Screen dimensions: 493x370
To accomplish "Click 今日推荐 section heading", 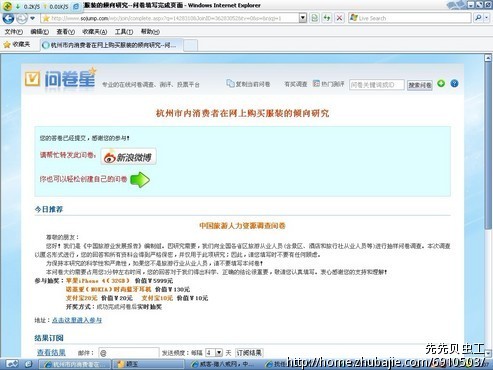I will (x=49, y=209).
